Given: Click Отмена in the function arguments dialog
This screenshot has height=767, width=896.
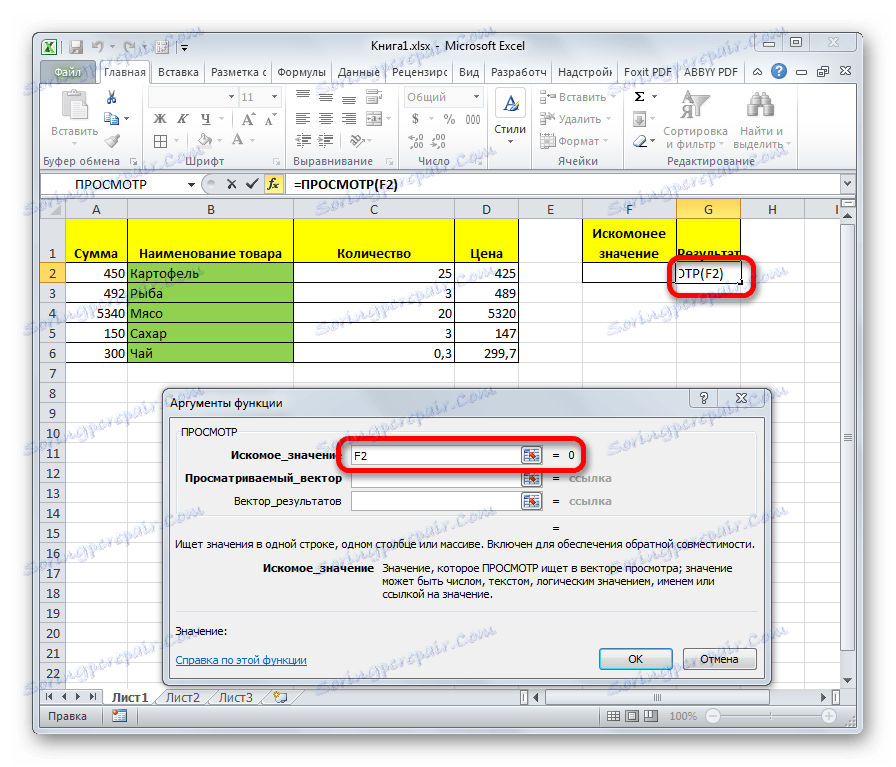Looking at the screenshot, I should click(719, 659).
